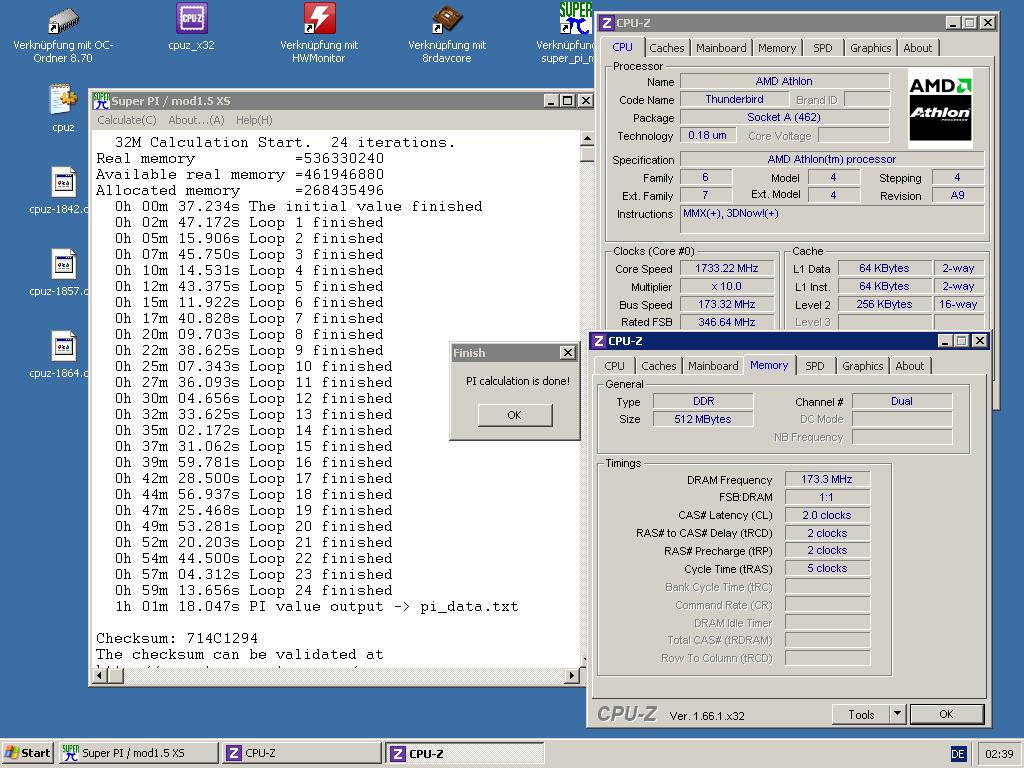Close the Finish dialog
The height and width of the screenshot is (768, 1024).
point(568,353)
